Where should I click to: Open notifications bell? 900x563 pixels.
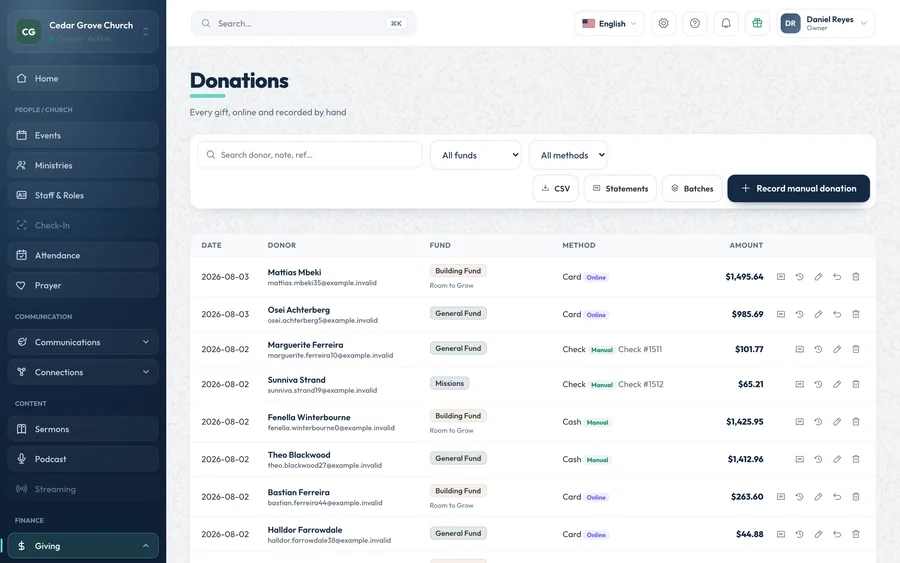pyautogui.click(x=726, y=24)
